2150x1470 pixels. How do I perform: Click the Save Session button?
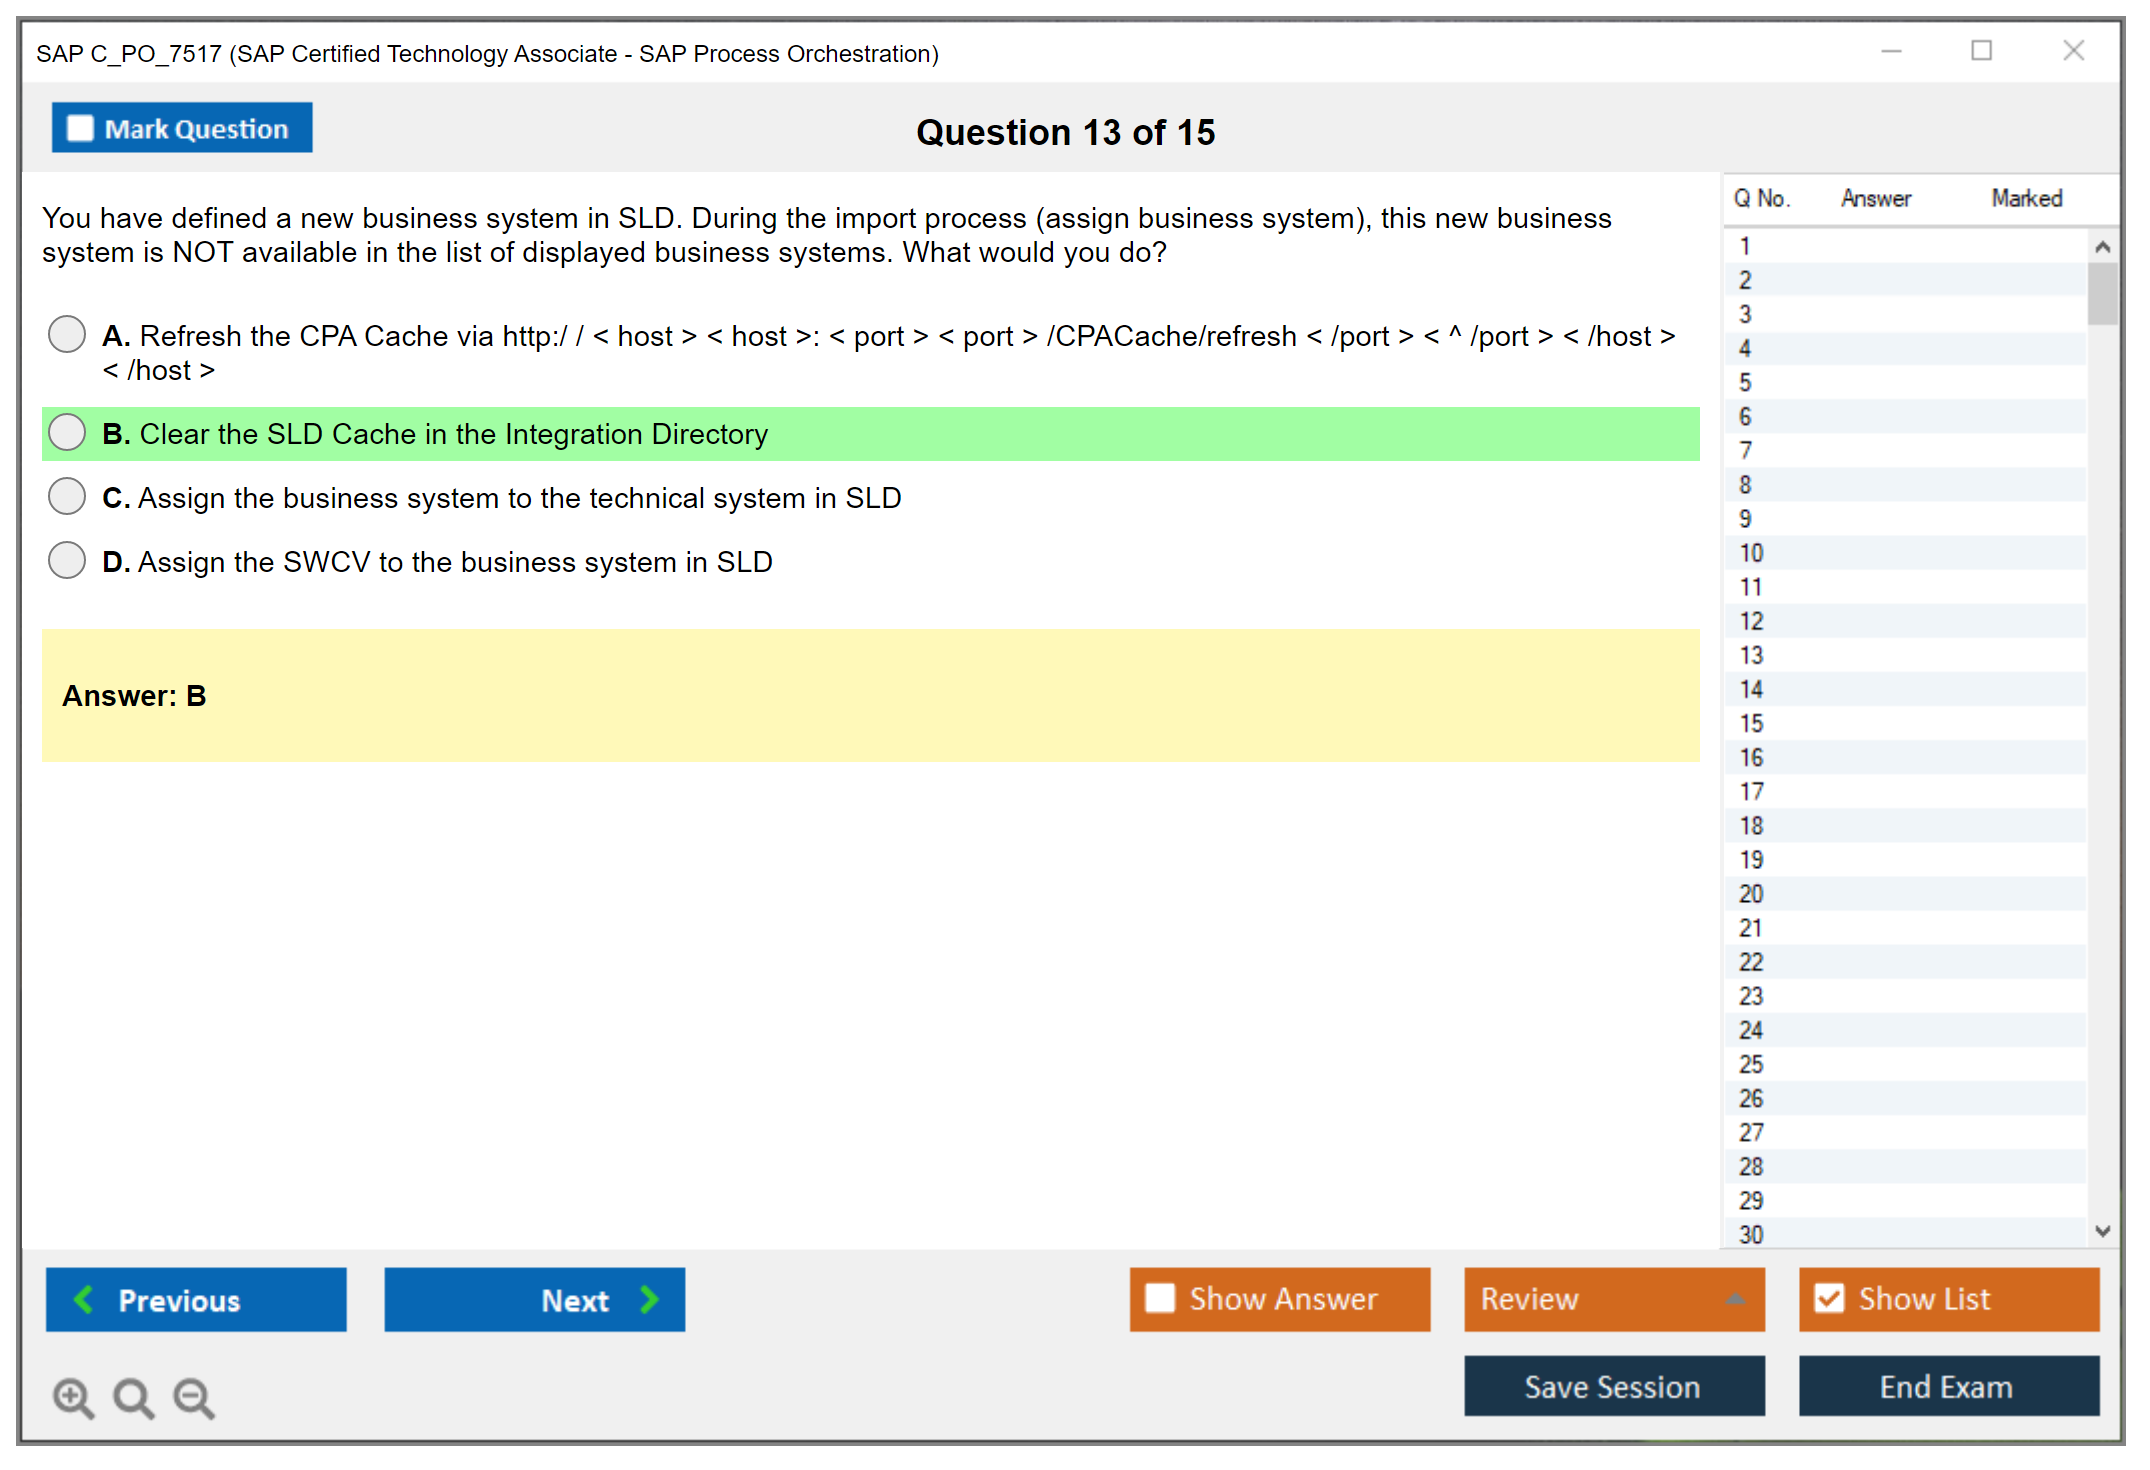(1613, 1386)
